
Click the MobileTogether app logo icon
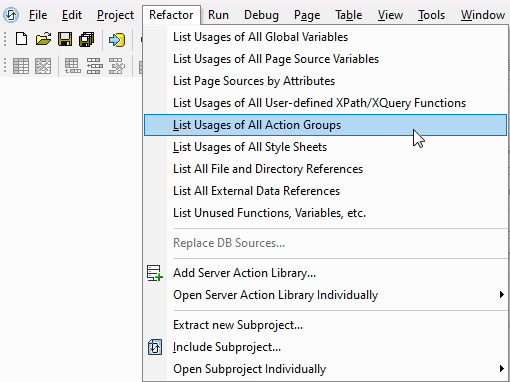coord(11,15)
